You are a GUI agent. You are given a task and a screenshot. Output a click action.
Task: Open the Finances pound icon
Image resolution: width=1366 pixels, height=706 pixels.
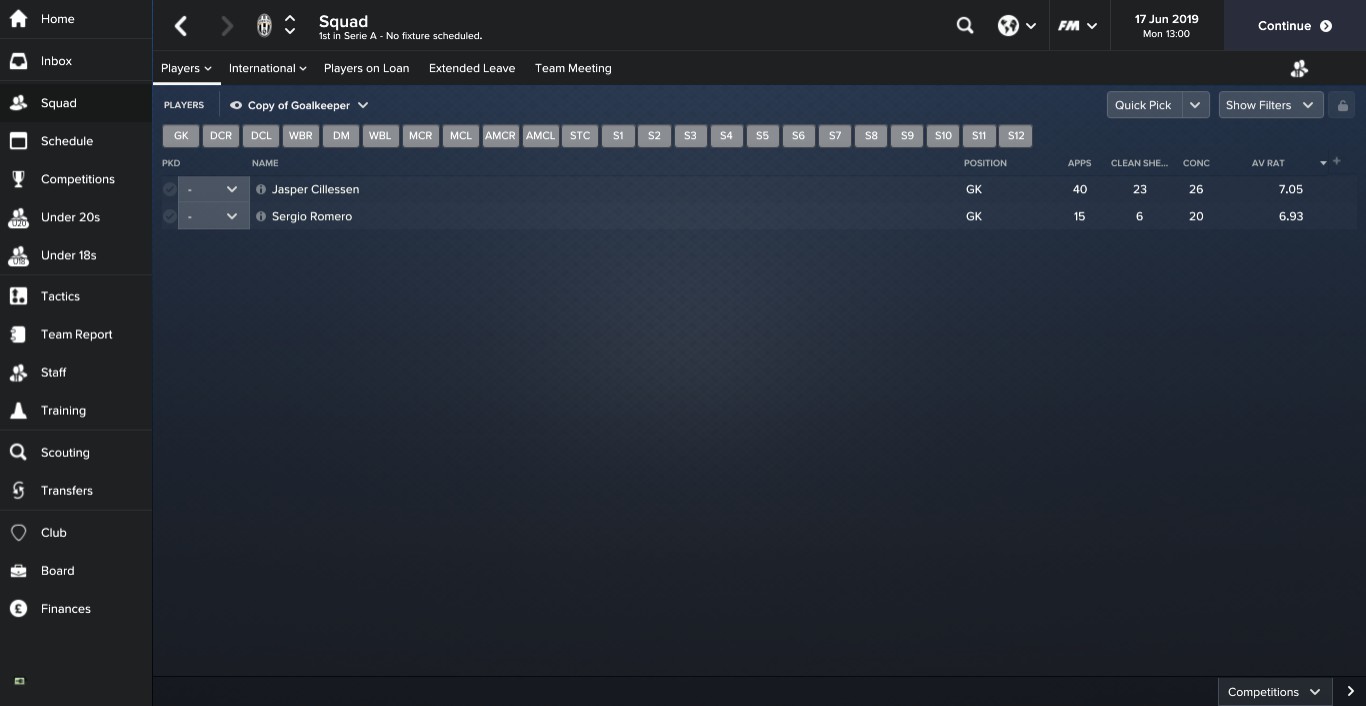(x=18, y=608)
